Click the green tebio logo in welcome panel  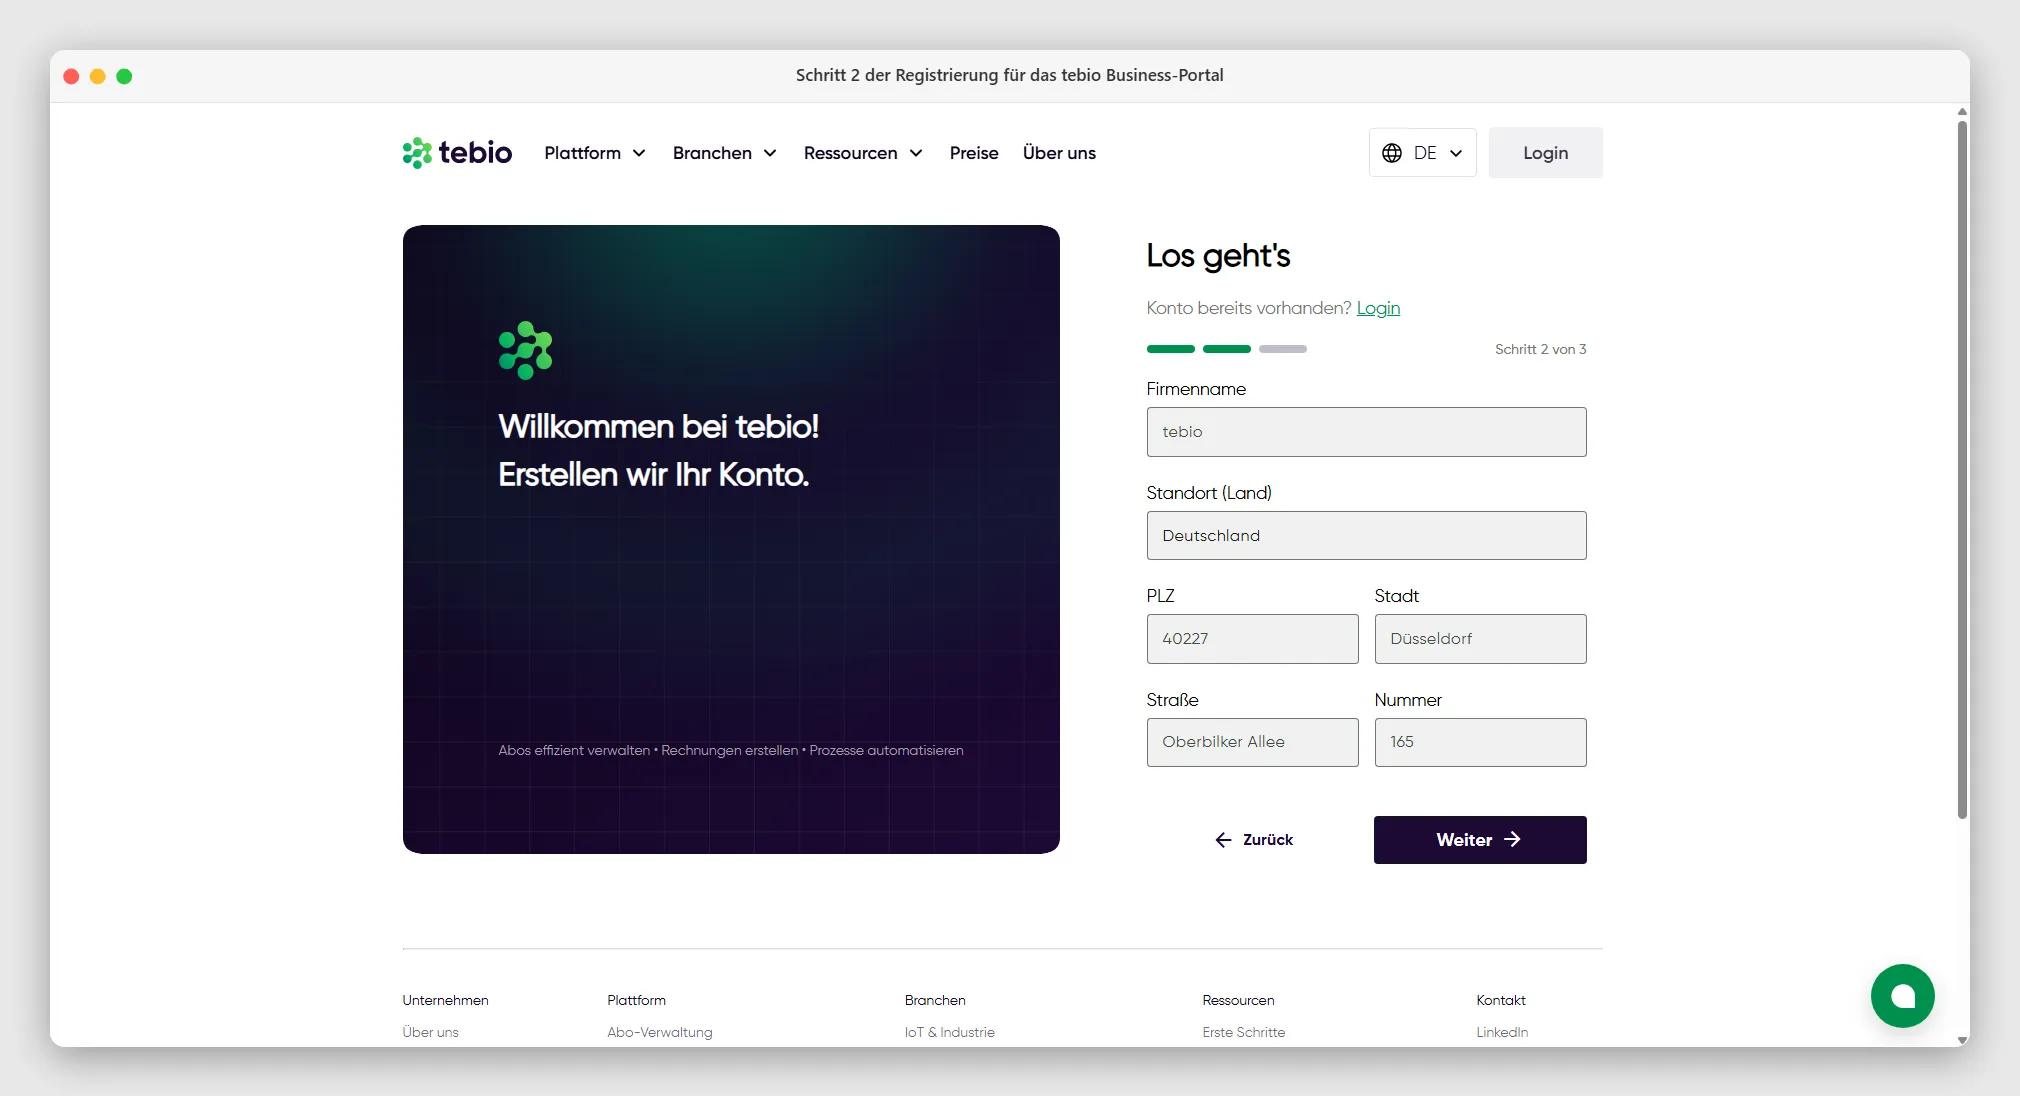pos(525,350)
